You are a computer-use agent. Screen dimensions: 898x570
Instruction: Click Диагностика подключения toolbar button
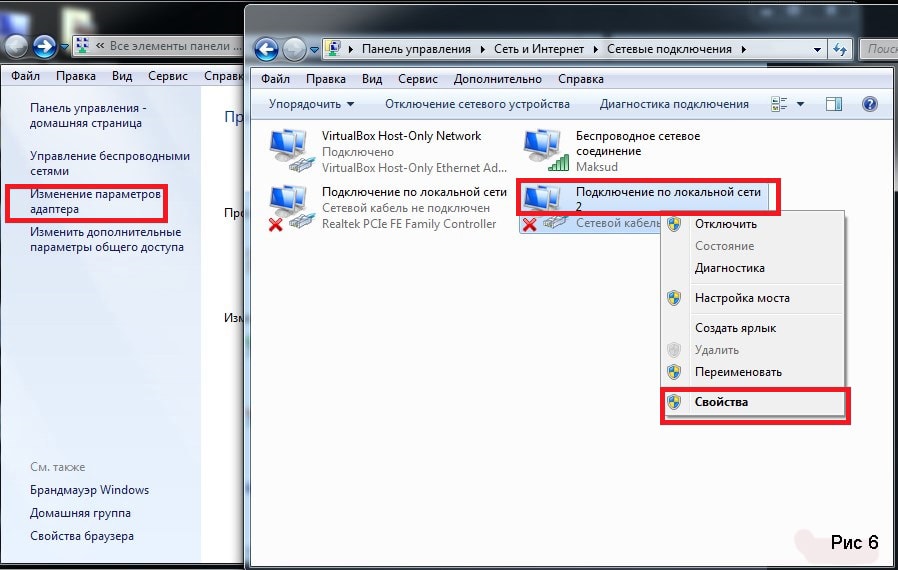click(673, 104)
